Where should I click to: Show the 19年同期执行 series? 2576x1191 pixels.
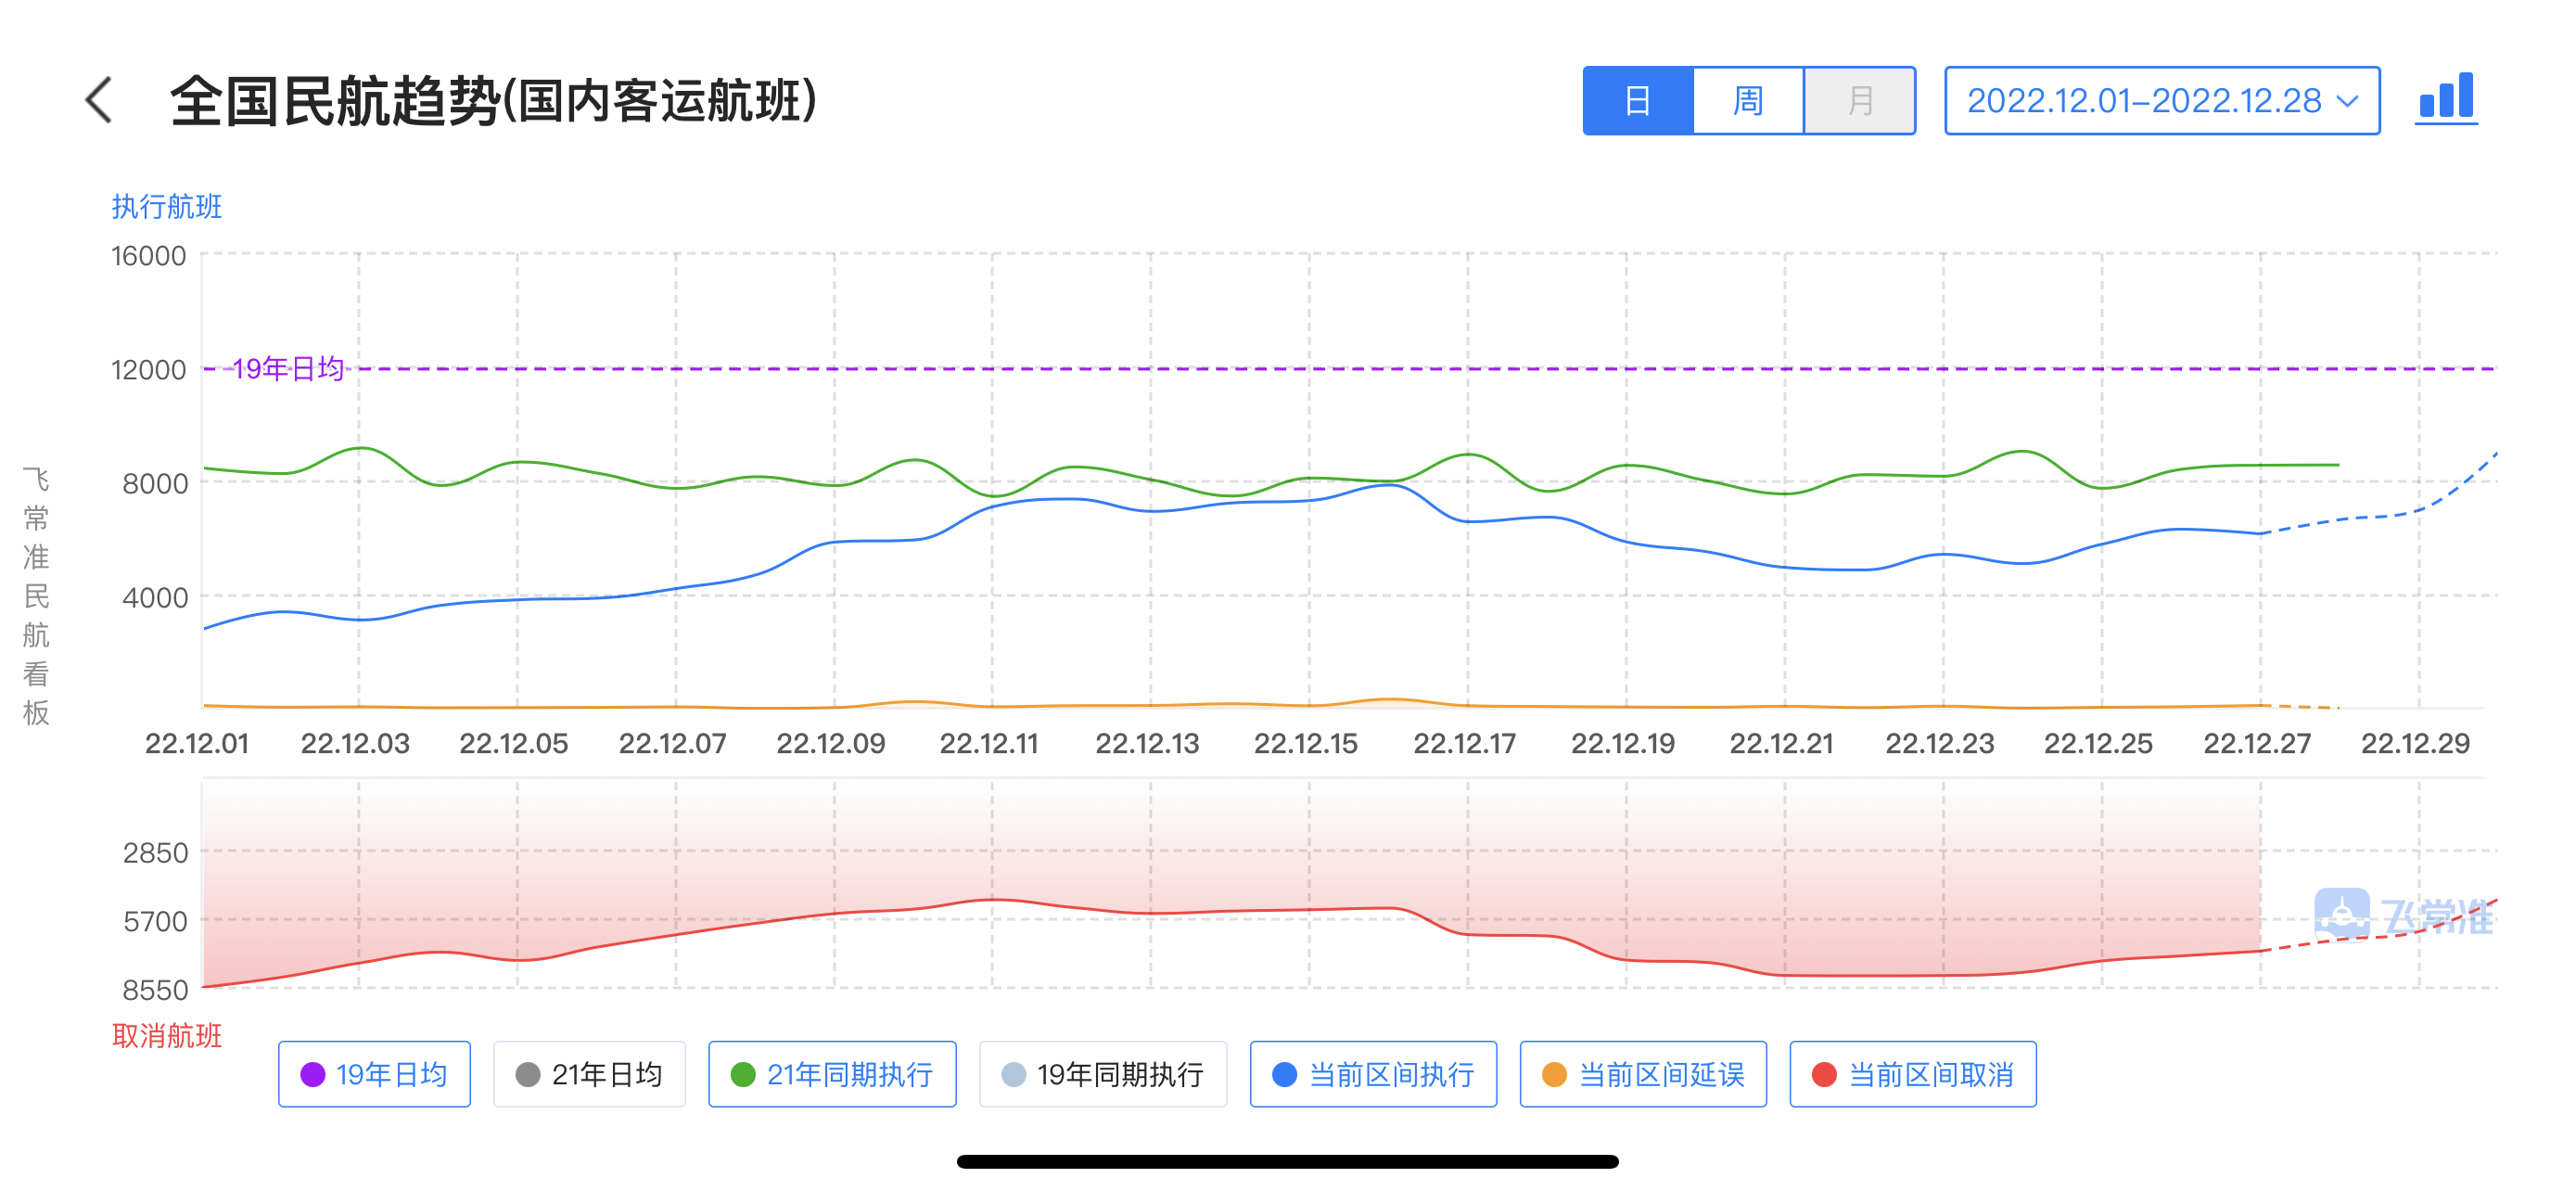[1102, 1074]
